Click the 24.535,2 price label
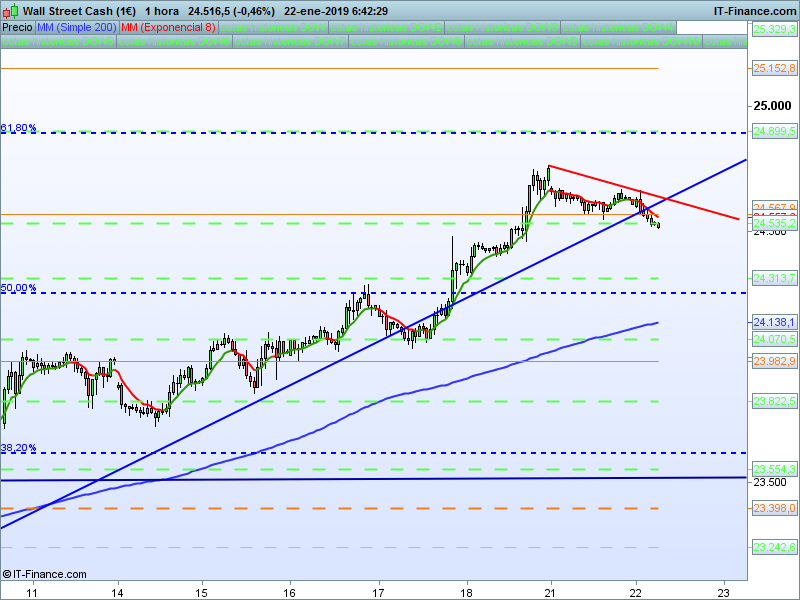Image resolution: width=800 pixels, height=600 pixels. pos(774,223)
